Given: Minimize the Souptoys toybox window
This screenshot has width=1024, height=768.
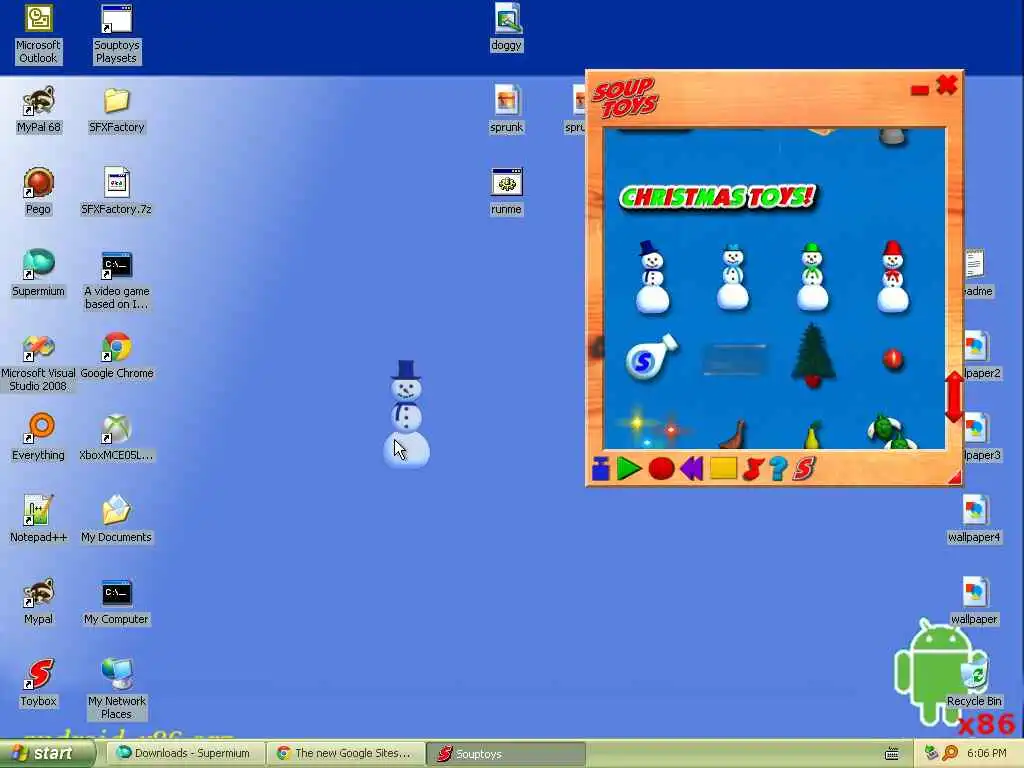Looking at the screenshot, I should [x=920, y=90].
